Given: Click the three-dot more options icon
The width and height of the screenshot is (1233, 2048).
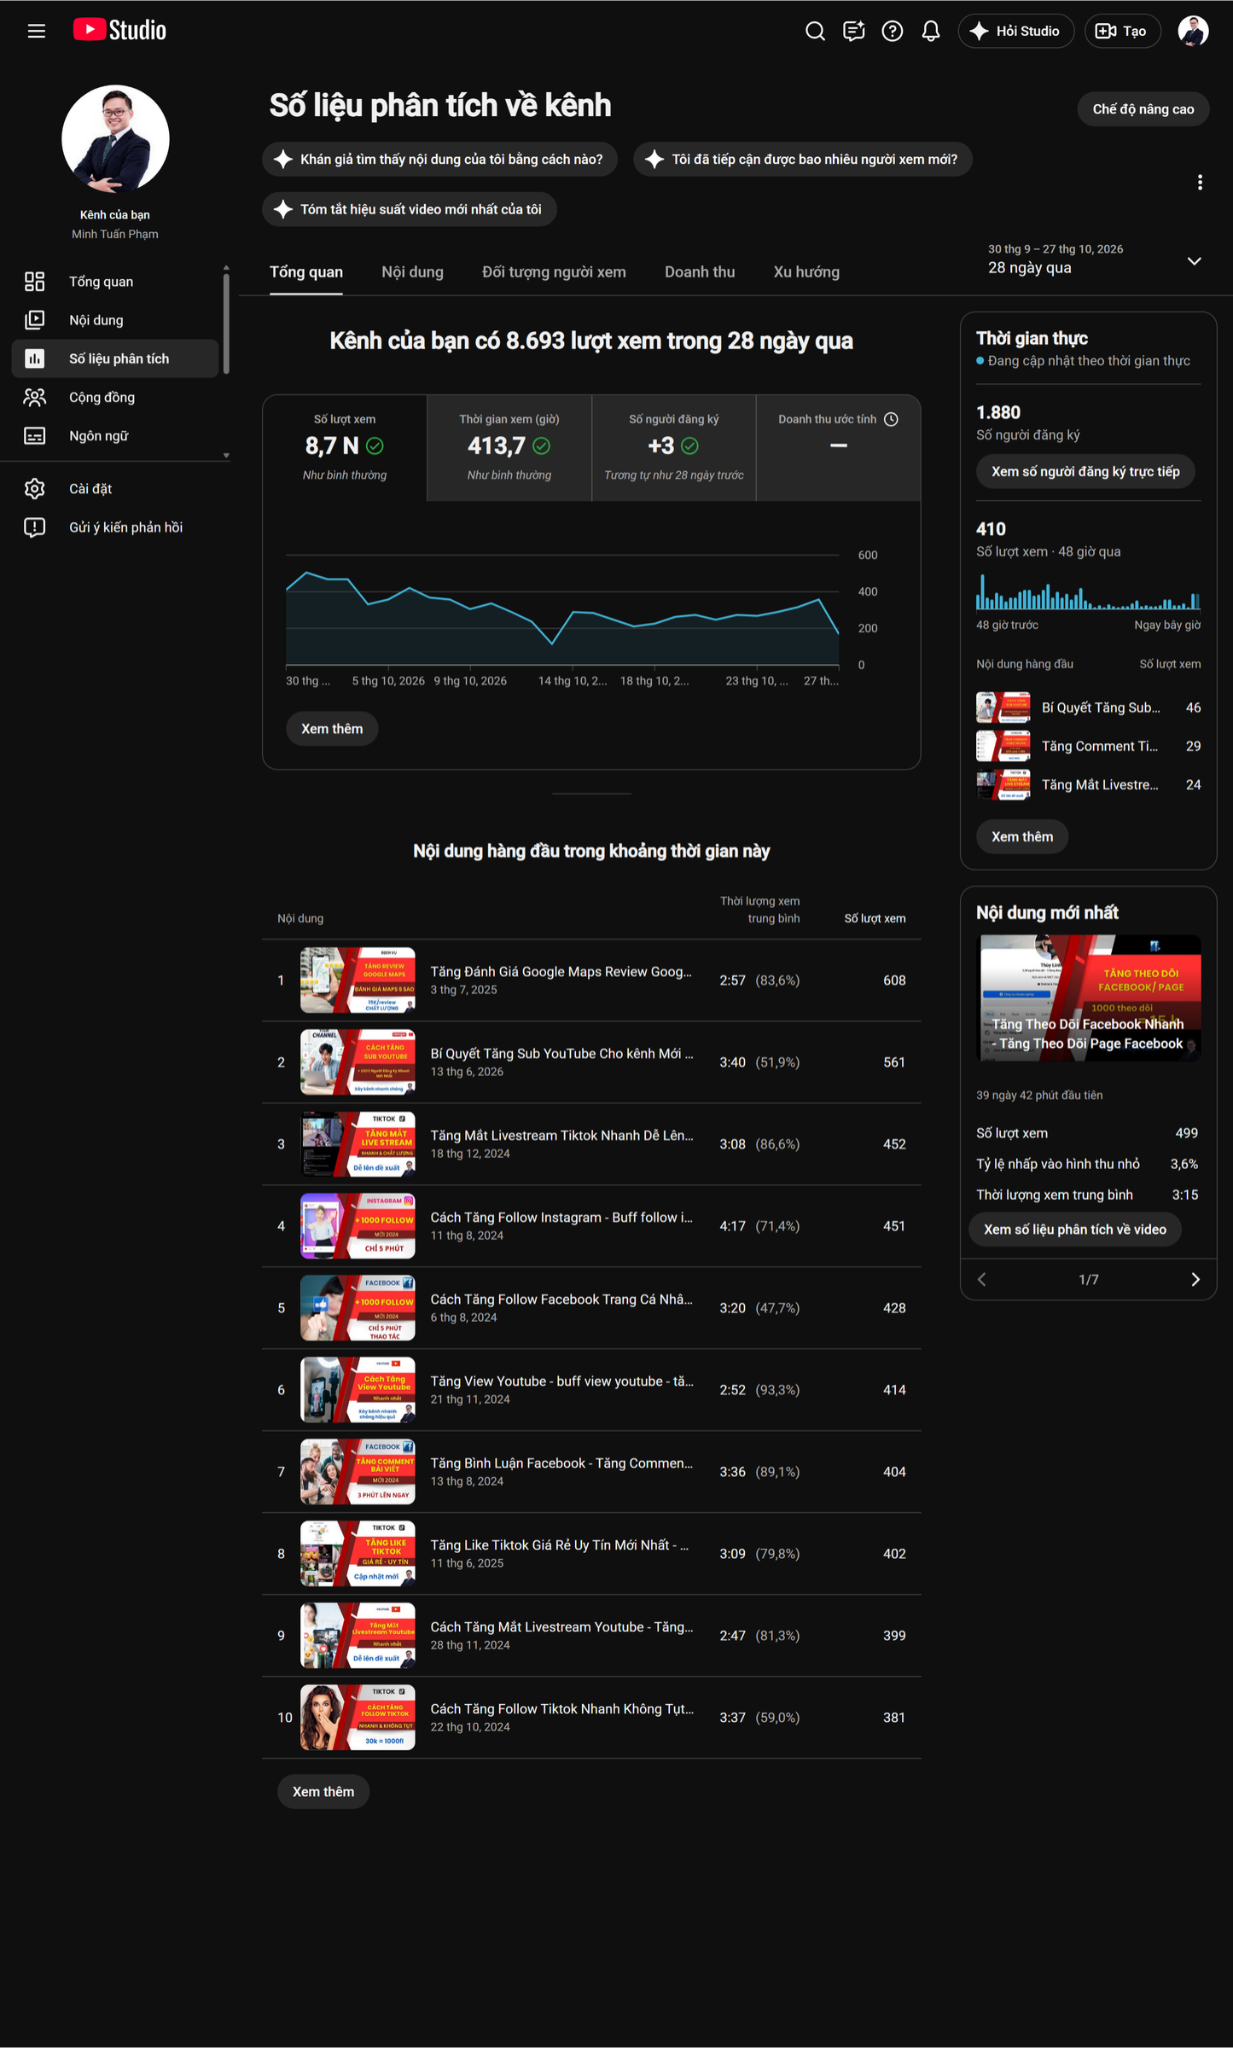Looking at the screenshot, I should 1200,182.
